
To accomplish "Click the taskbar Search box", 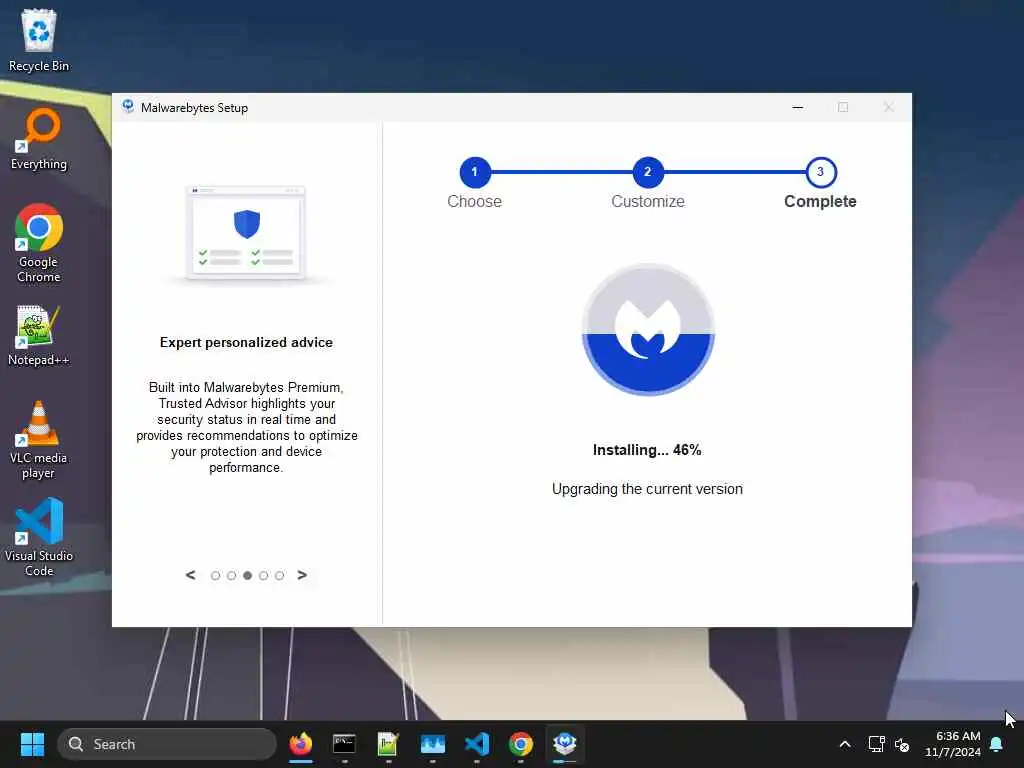I will (x=167, y=744).
